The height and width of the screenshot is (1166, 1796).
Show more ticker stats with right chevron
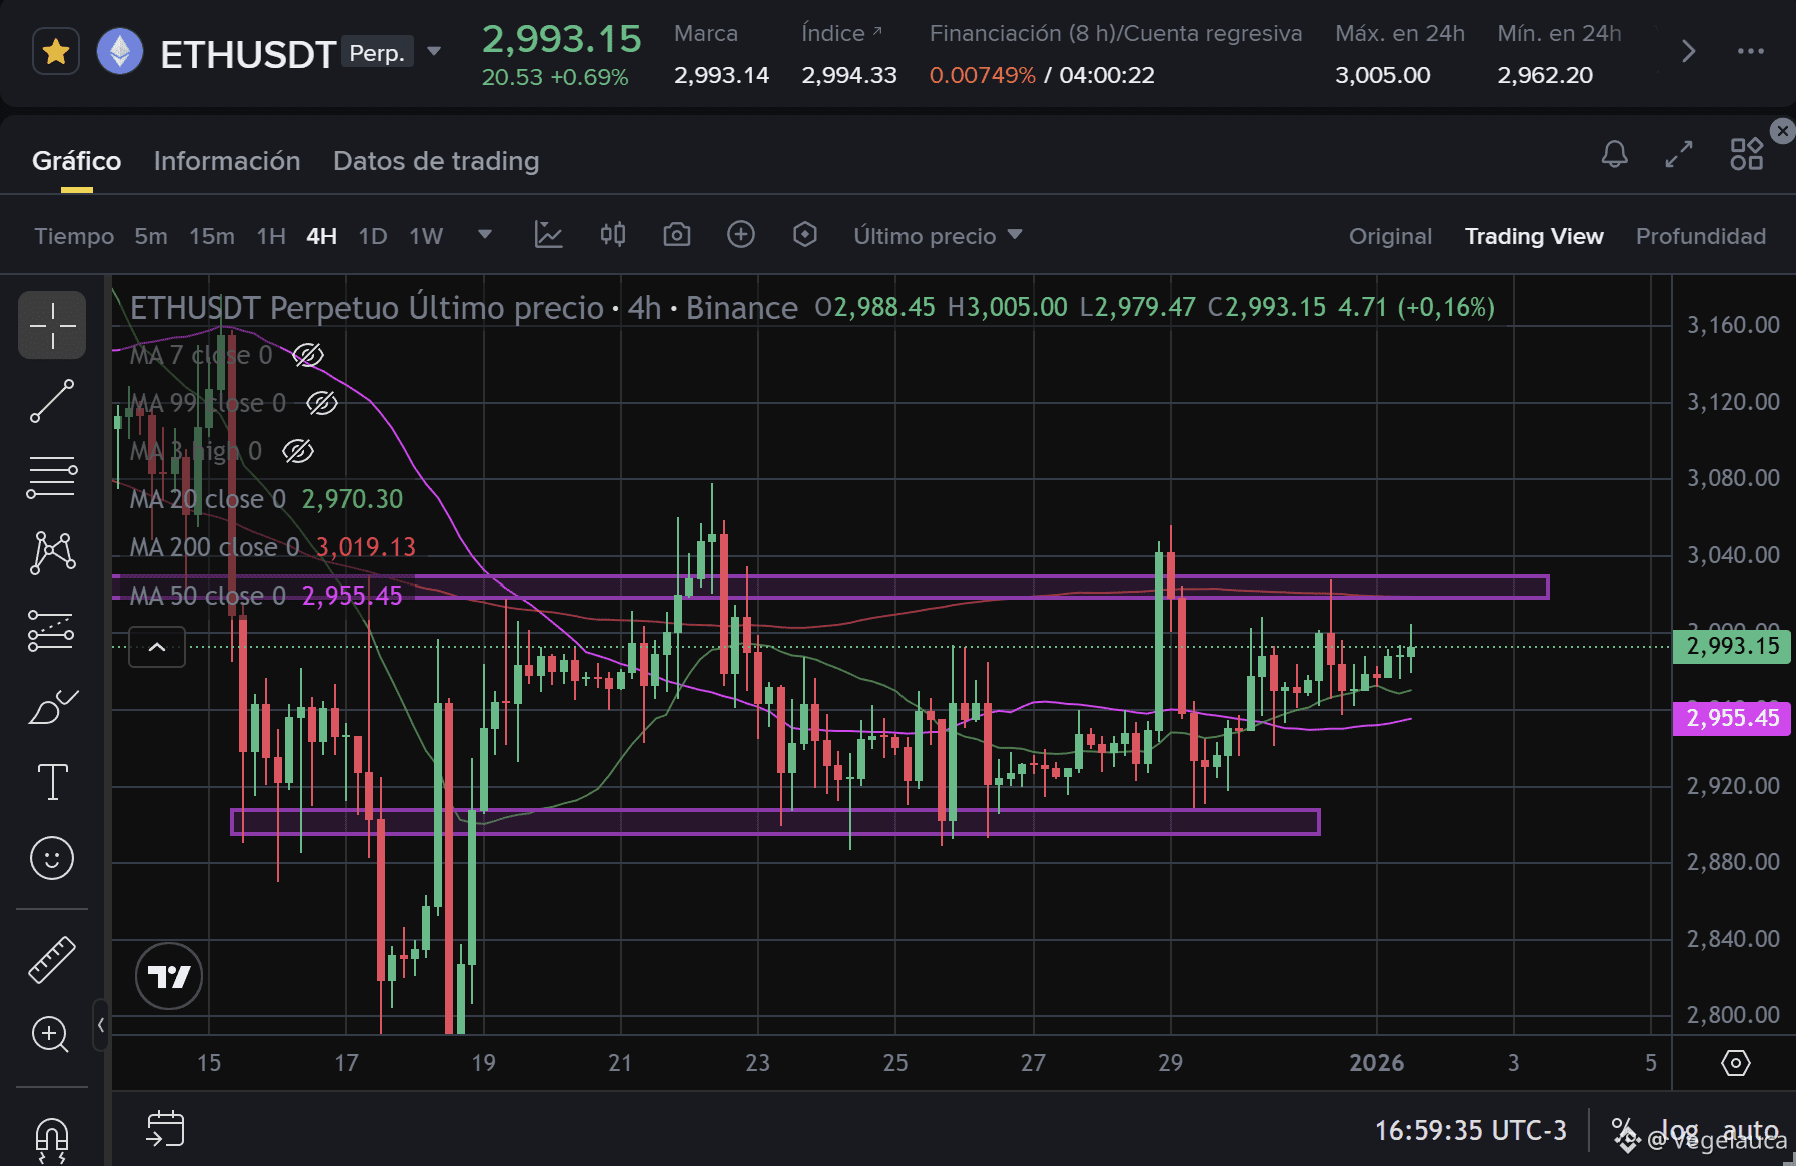(x=1688, y=51)
